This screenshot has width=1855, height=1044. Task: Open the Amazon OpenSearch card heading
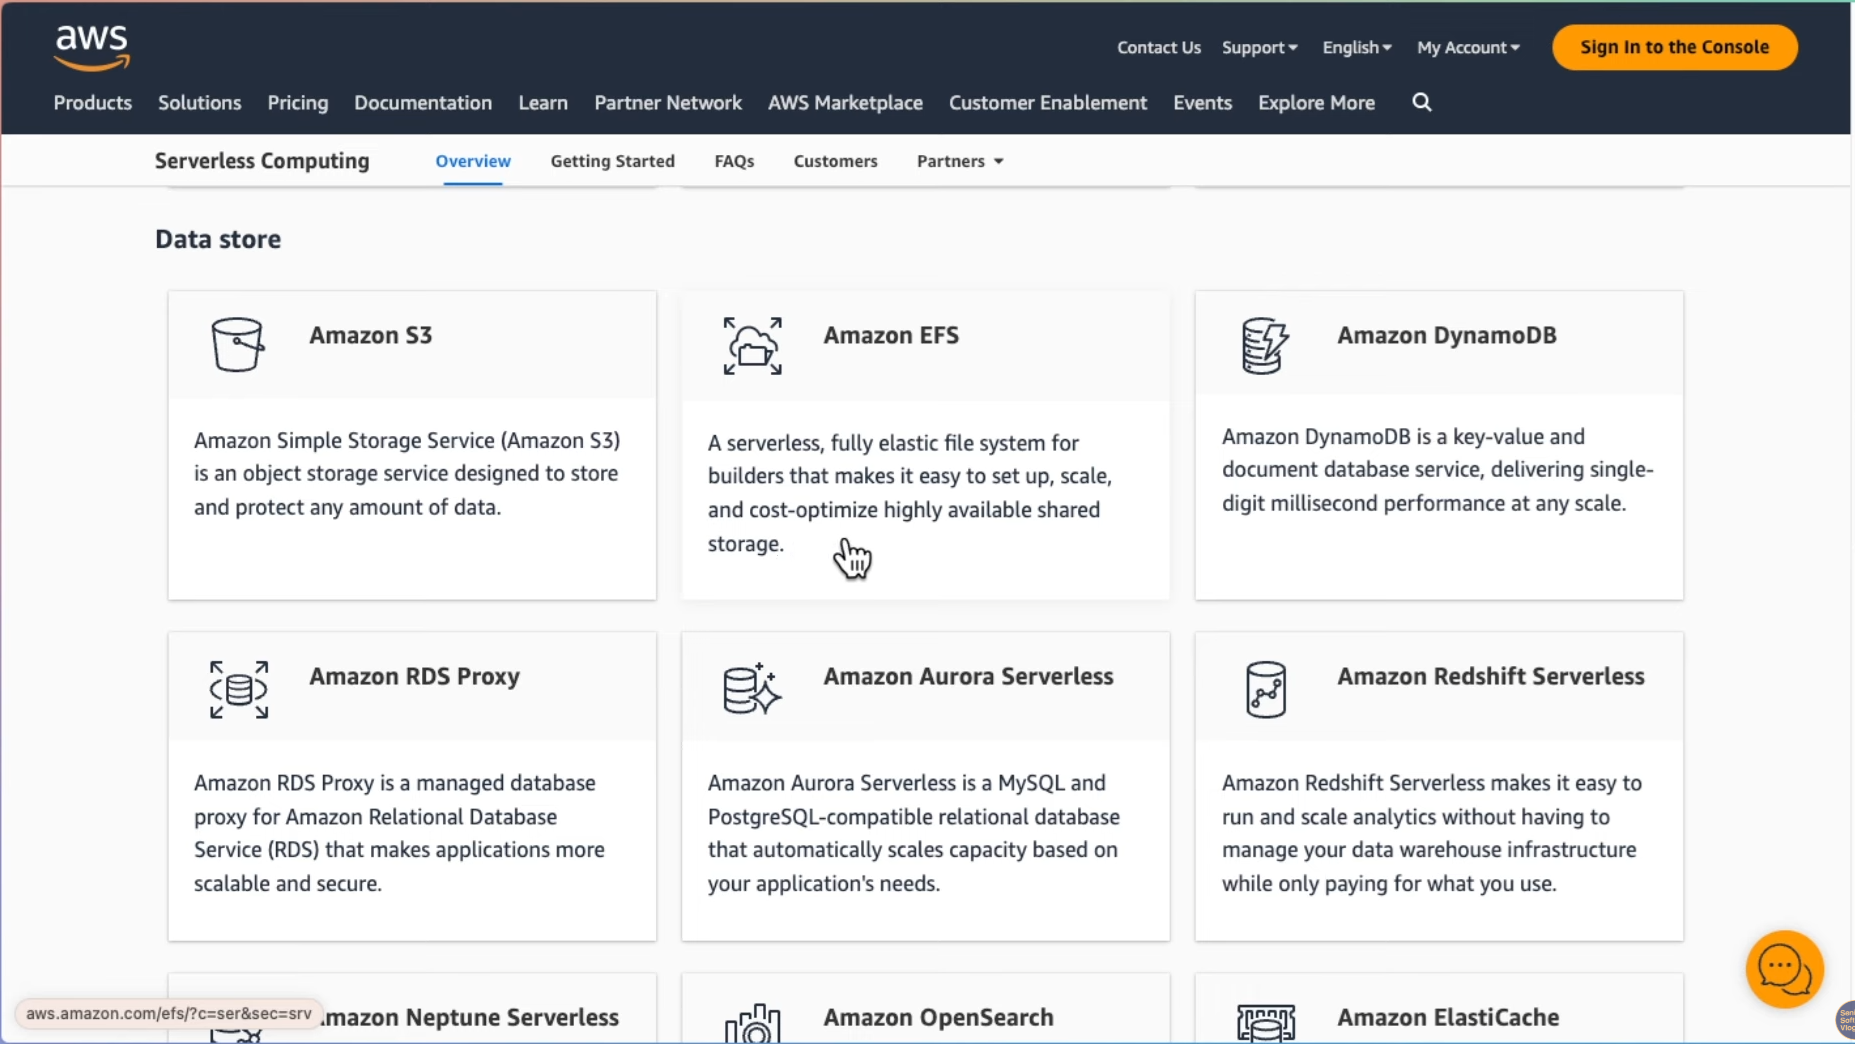938,1018
